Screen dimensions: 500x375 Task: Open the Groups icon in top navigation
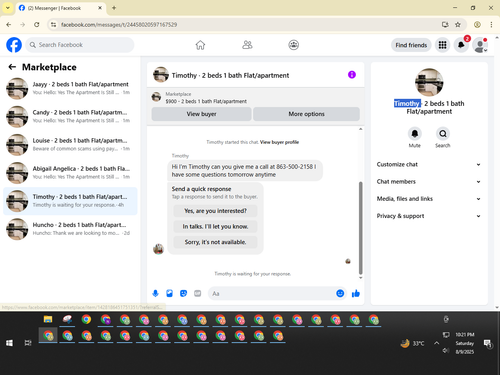(x=294, y=45)
